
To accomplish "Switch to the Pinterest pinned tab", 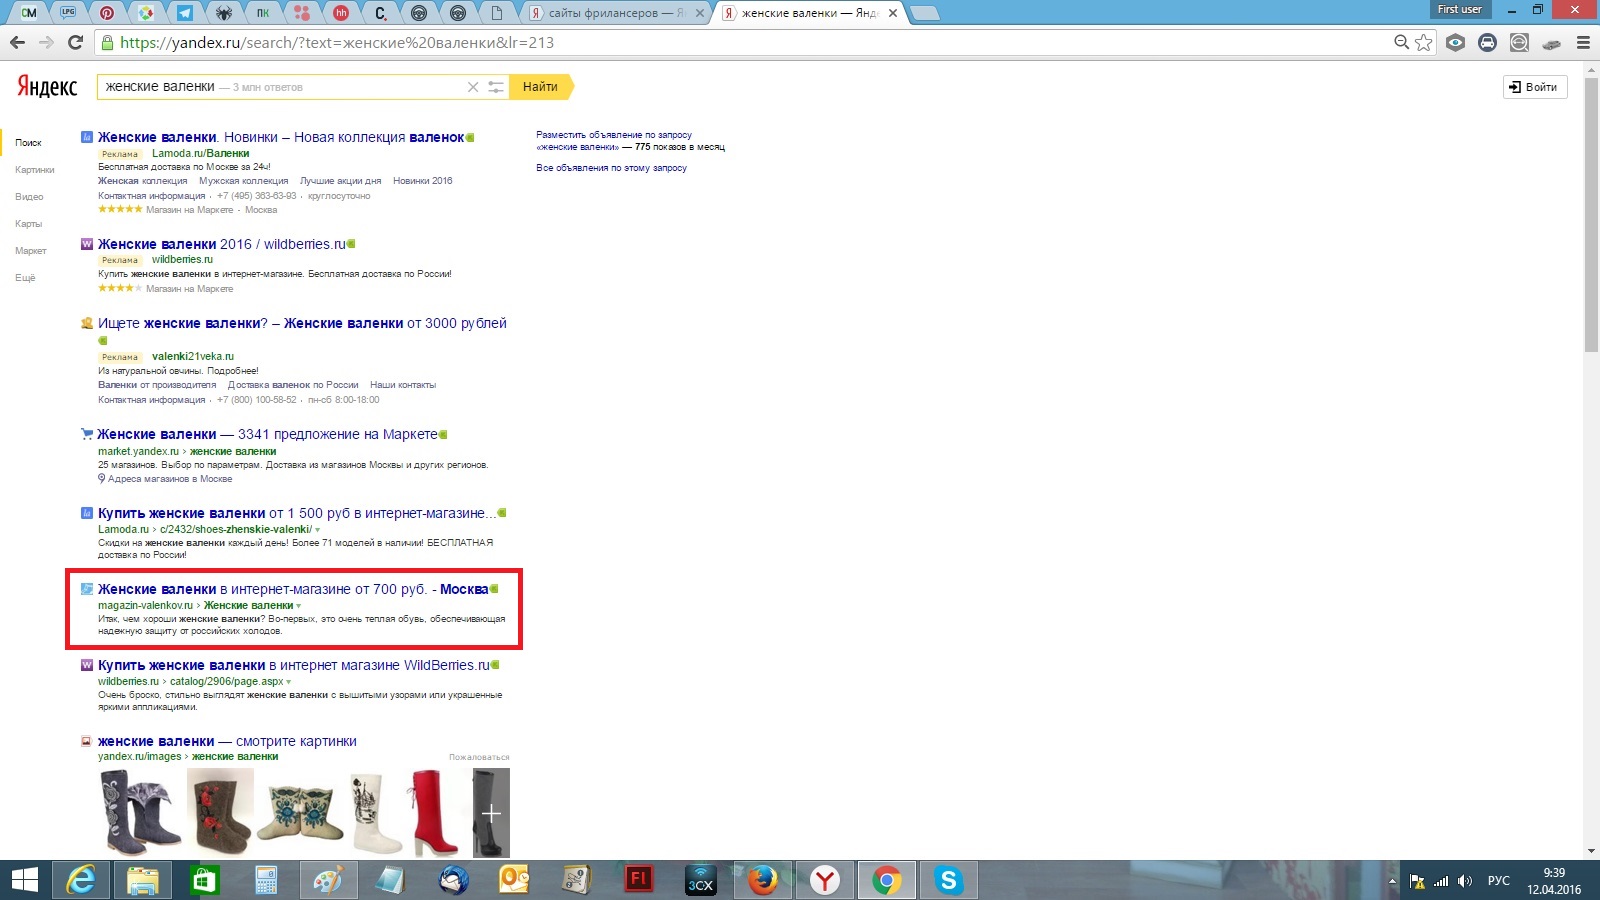I will pos(106,13).
